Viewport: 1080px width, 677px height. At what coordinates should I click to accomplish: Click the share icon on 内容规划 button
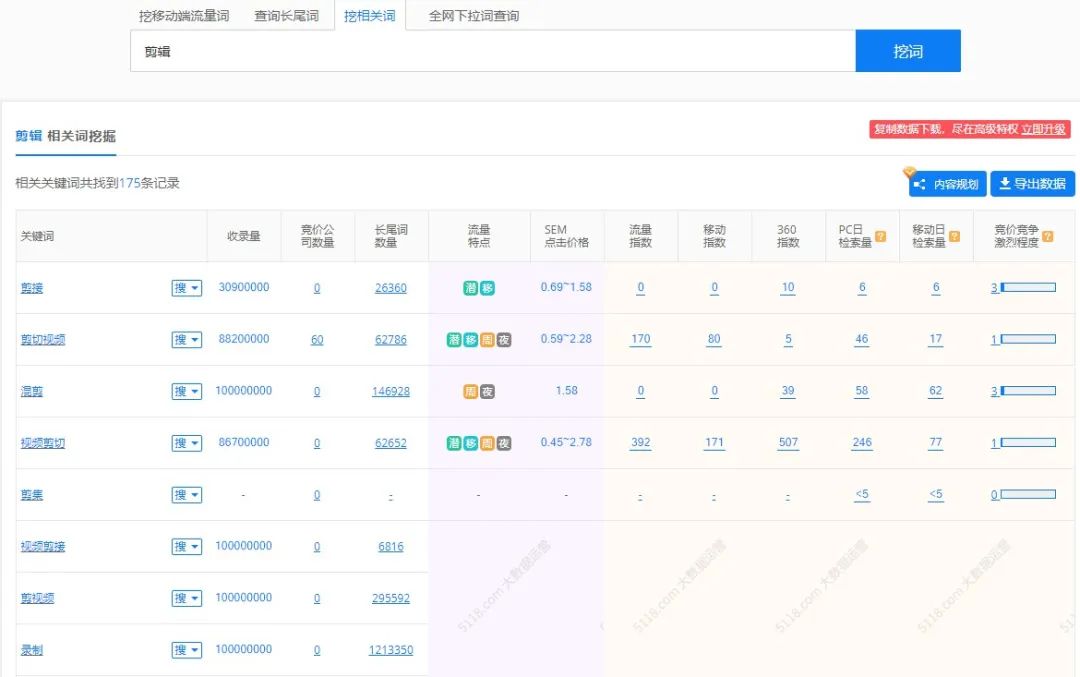(x=919, y=183)
